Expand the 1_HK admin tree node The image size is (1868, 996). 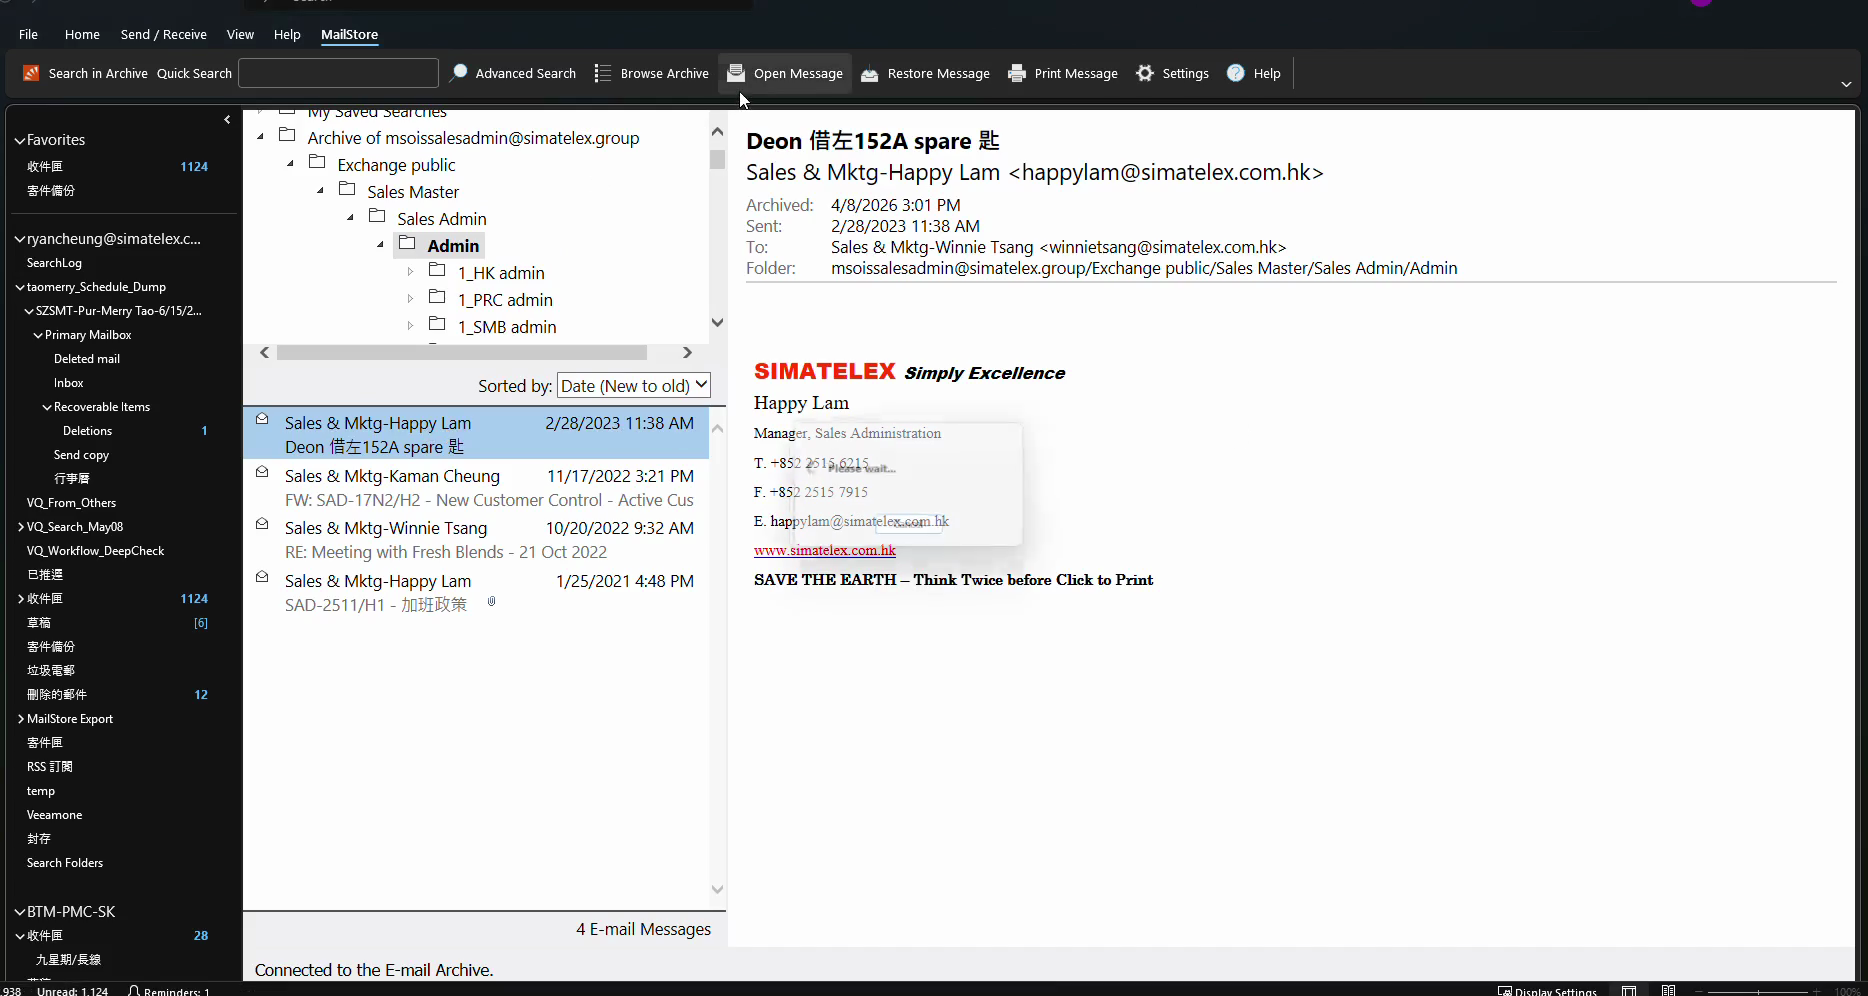(410, 272)
